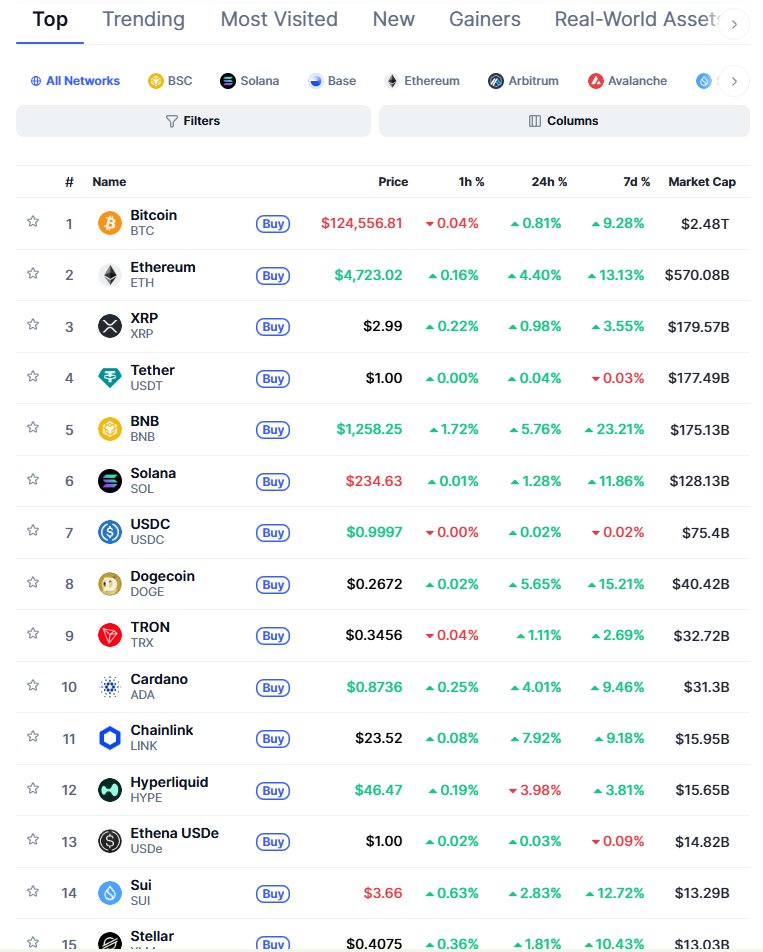Viewport: 763px width, 952px height.
Task: Toggle the Cardano watchlist star
Action: click(x=33, y=685)
